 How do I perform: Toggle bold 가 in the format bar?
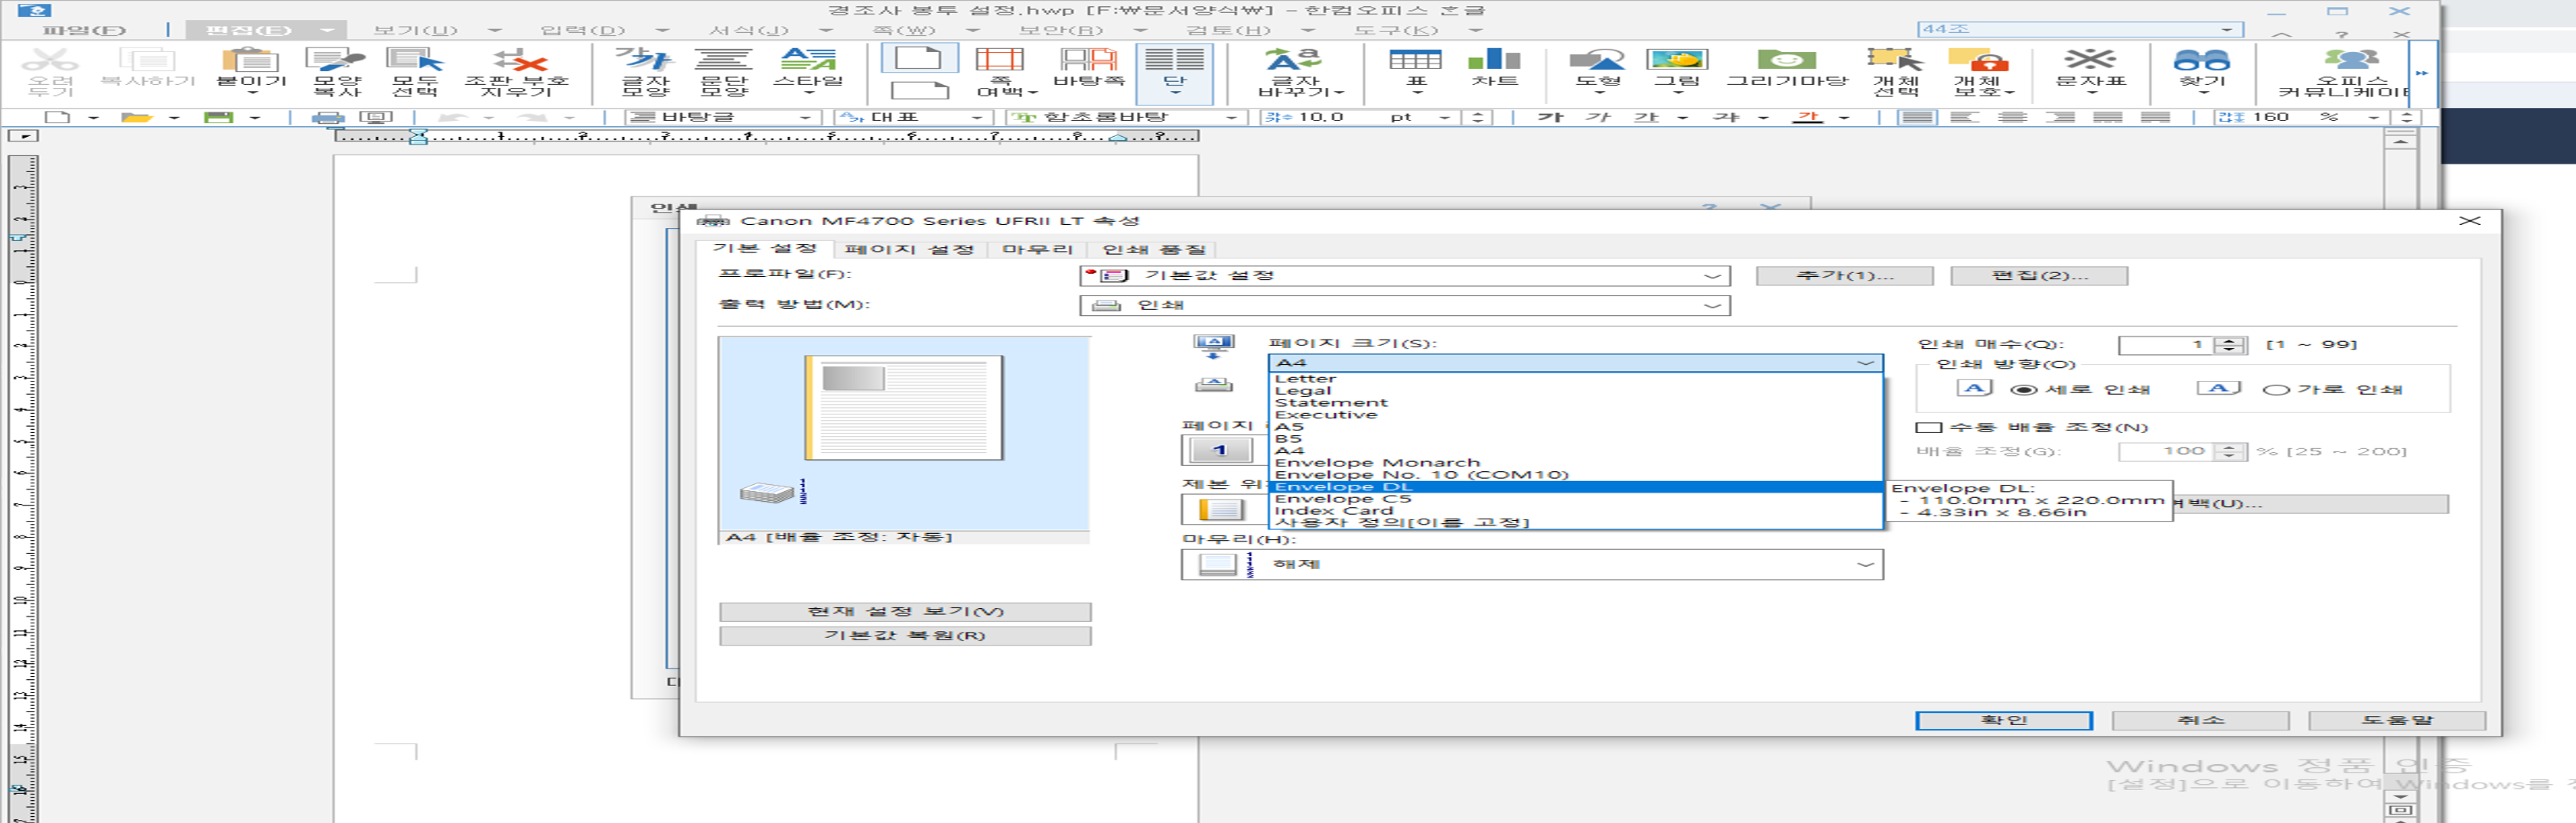(x=1550, y=117)
